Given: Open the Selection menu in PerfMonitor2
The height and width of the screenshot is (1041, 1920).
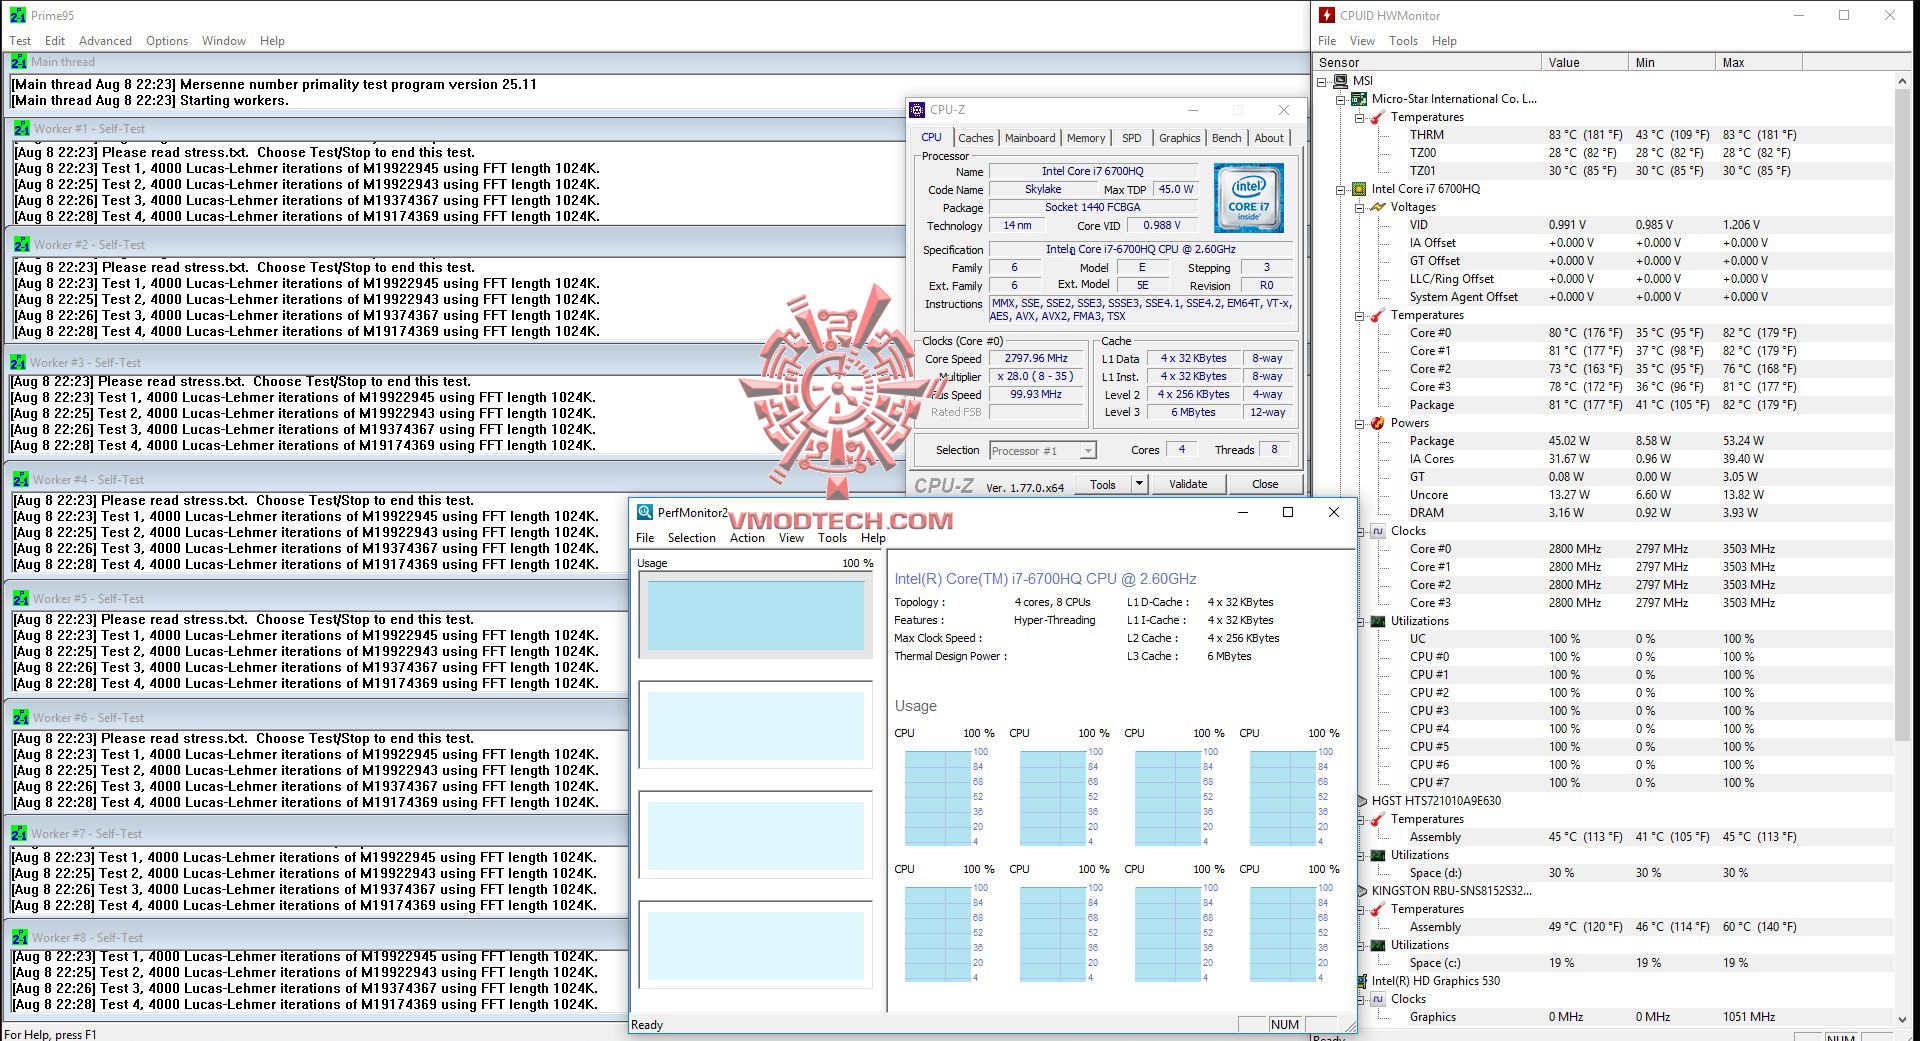Looking at the screenshot, I should point(692,538).
